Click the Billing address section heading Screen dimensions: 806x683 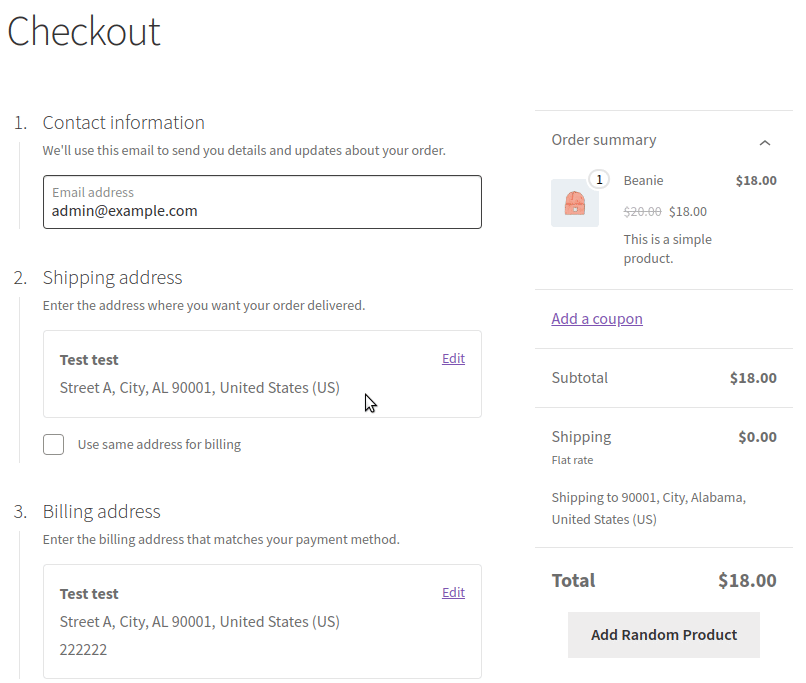pyautogui.click(x=101, y=512)
